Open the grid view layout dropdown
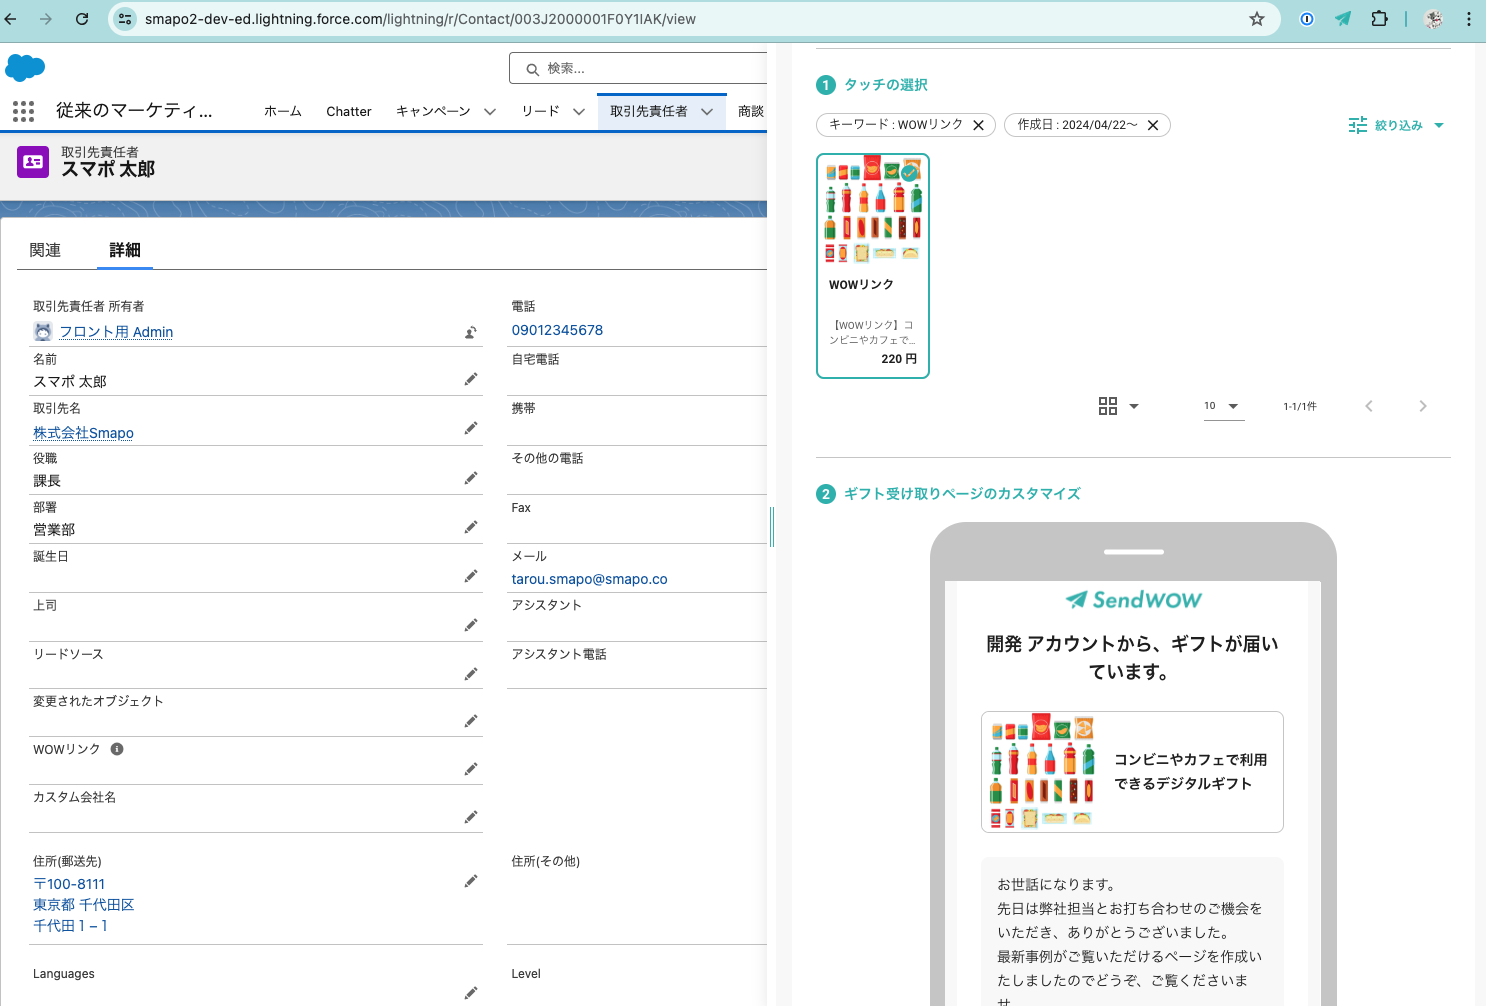This screenshot has height=1006, width=1486. (x=1118, y=406)
